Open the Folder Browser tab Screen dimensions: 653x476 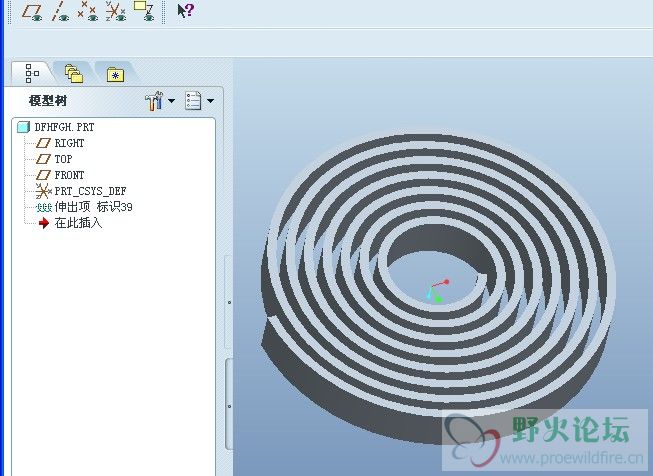click(74, 74)
